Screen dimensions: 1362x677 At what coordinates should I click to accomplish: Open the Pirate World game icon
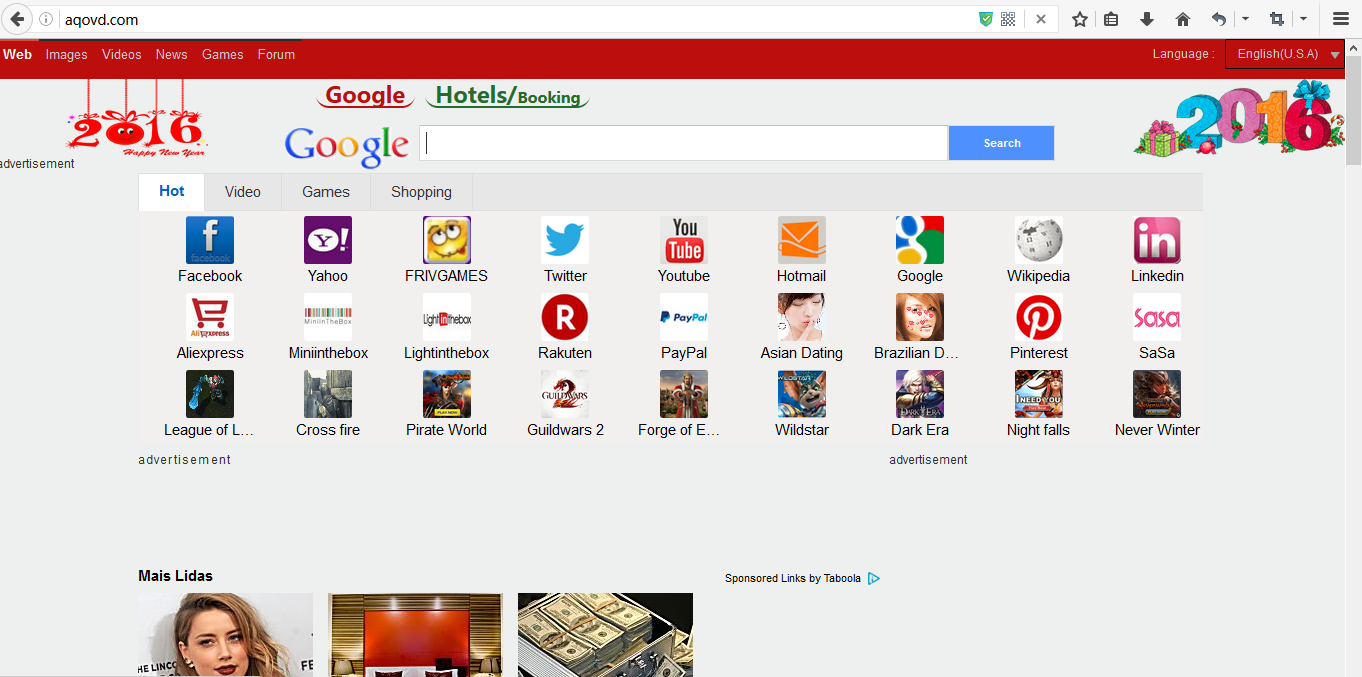(x=446, y=394)
